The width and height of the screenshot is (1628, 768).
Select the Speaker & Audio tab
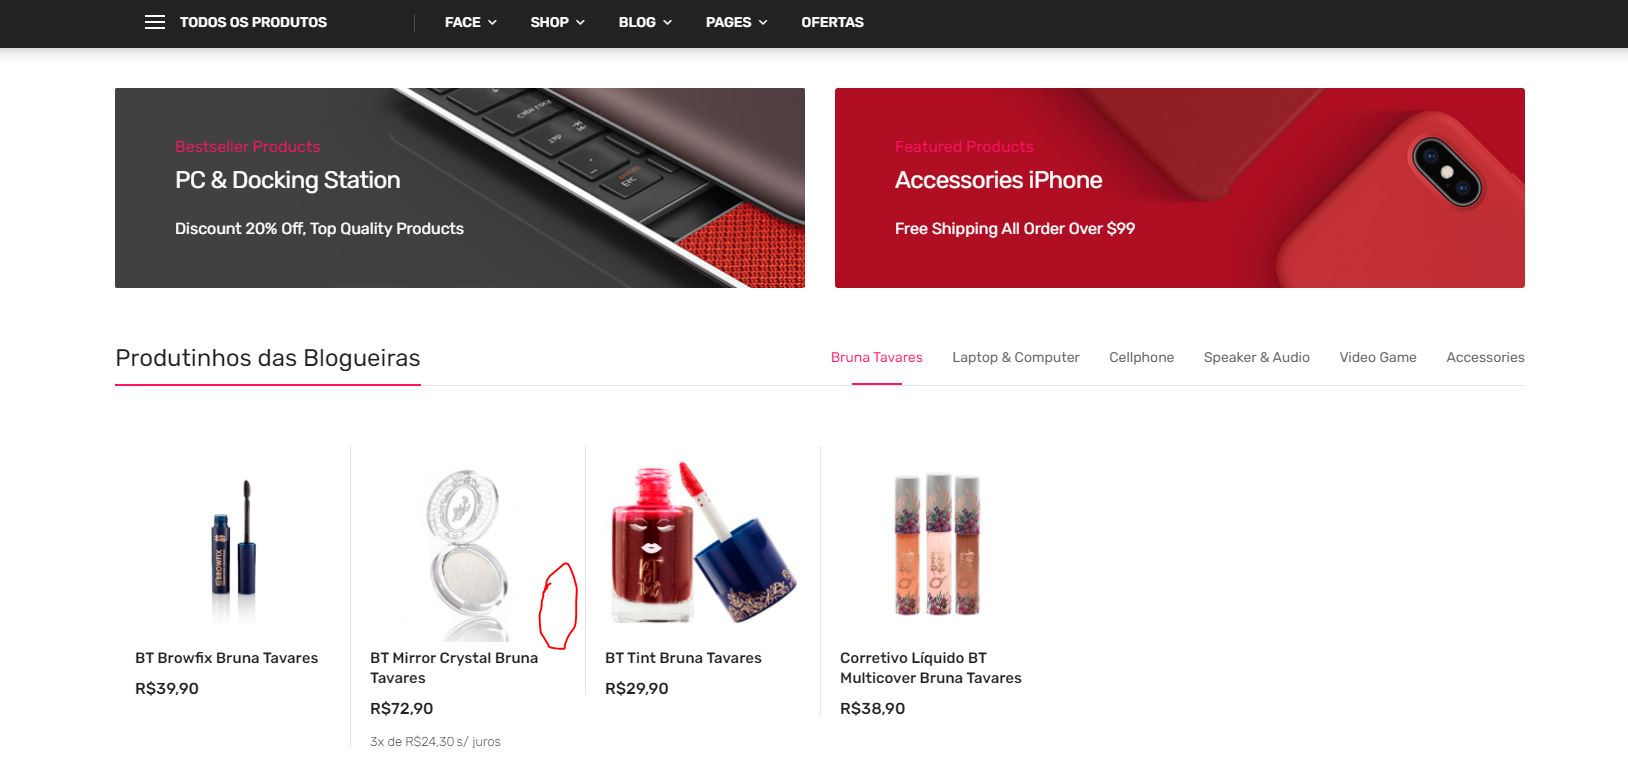click(x=1256, y=357)
